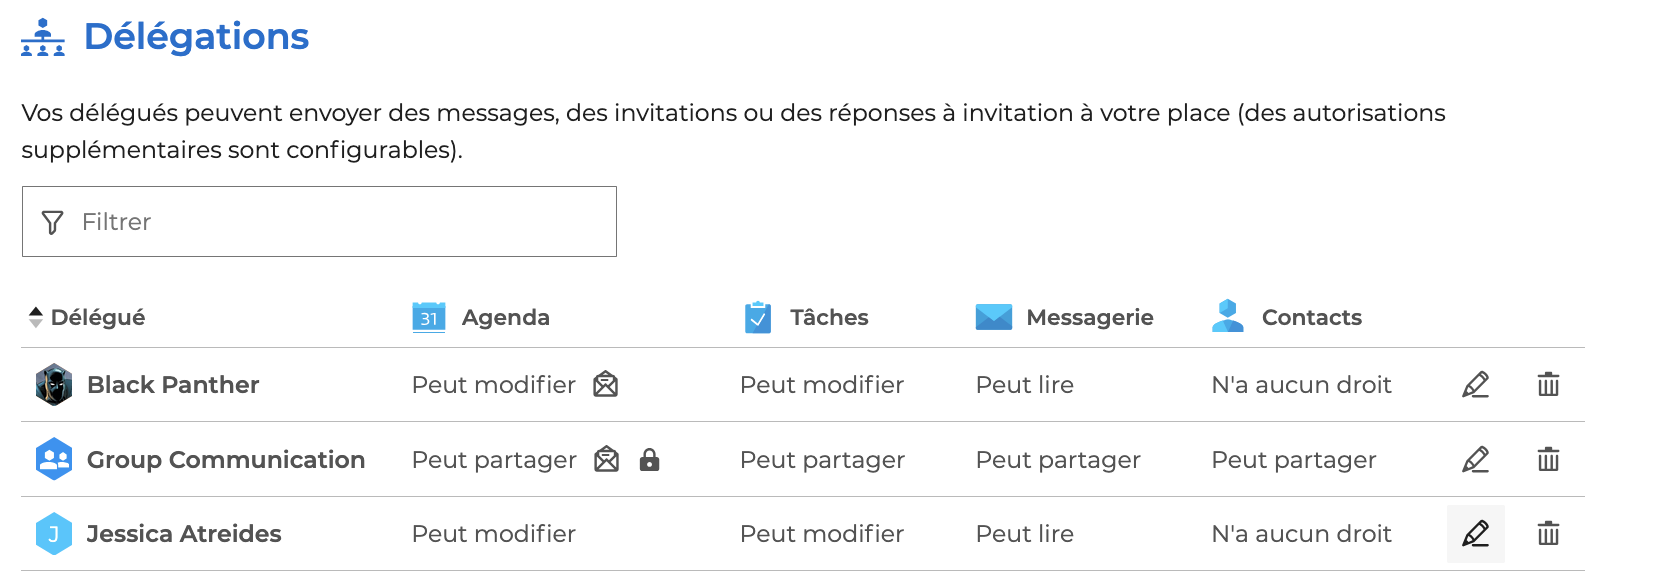Edit Group Communication delegation pencil icon
The width and height of the screenshot is (1655, 581).
click(1475, 460)
